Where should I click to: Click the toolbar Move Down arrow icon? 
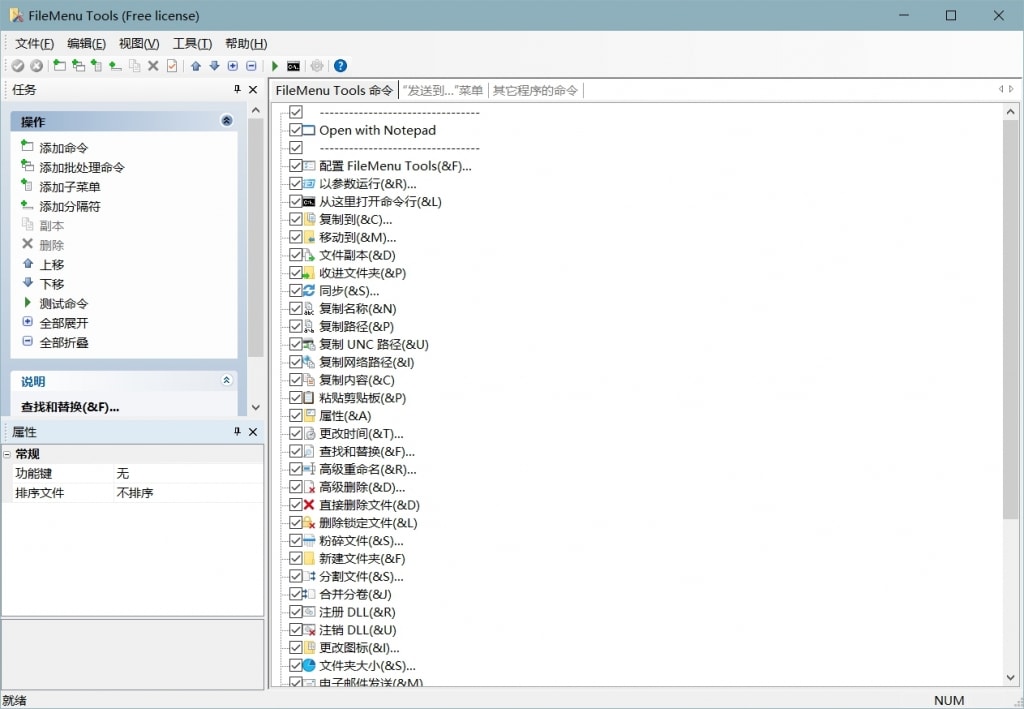coord(214,66)
